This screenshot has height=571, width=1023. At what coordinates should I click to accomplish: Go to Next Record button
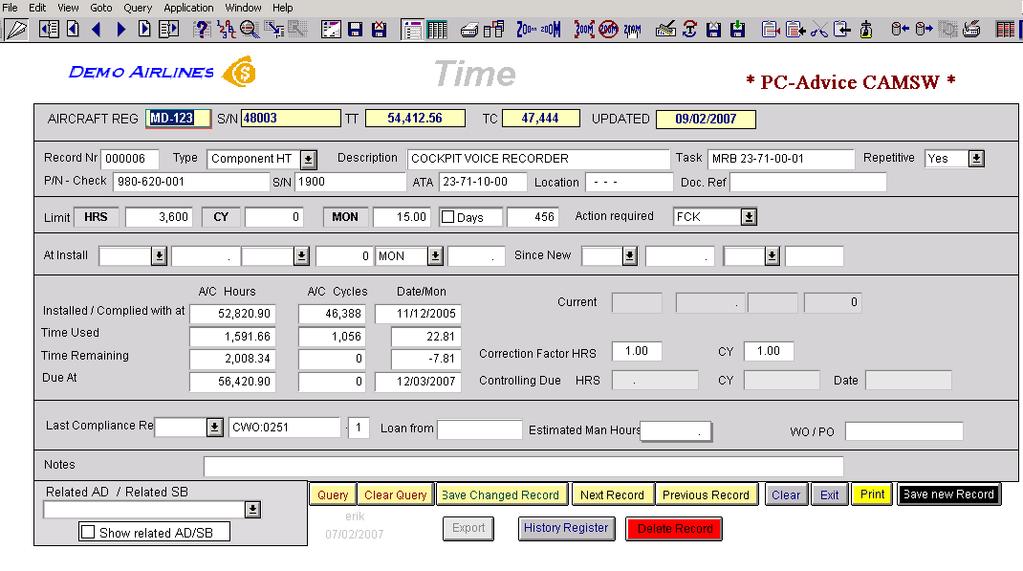(x=612, y=495)
